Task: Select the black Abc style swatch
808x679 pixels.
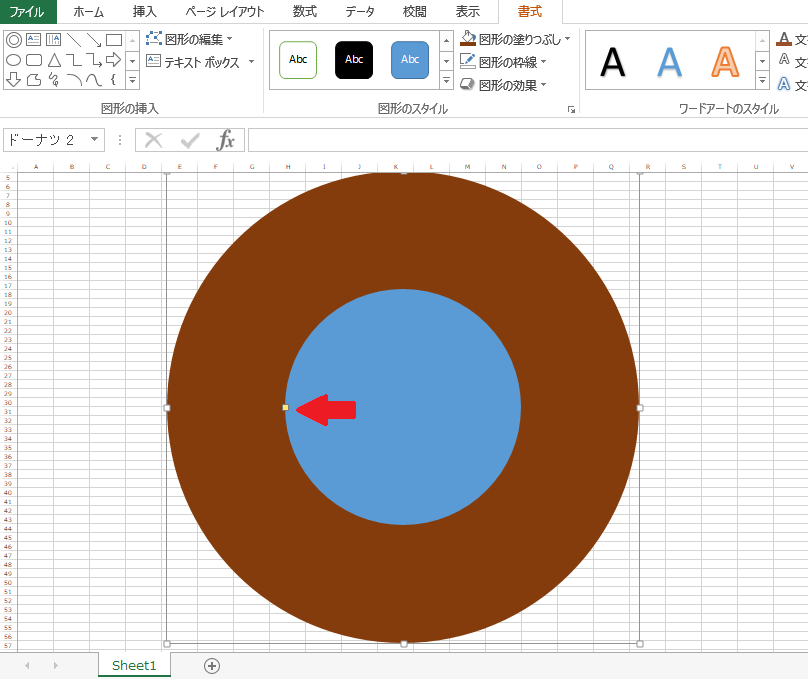Action: 353,60
